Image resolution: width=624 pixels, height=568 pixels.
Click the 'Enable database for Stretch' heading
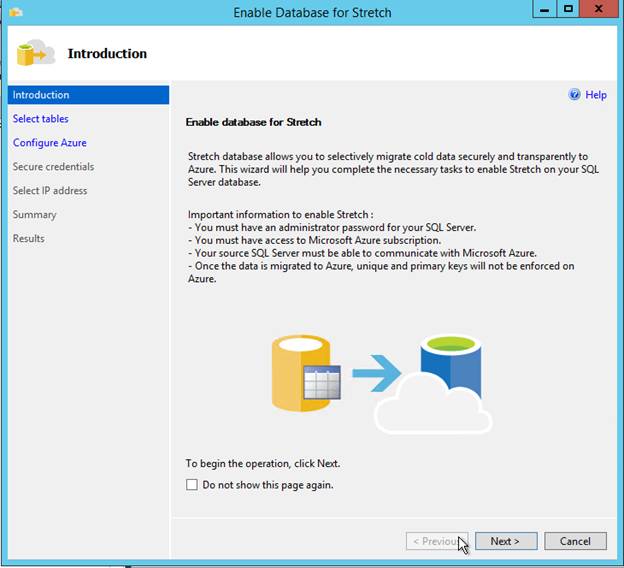click(254, 122)
